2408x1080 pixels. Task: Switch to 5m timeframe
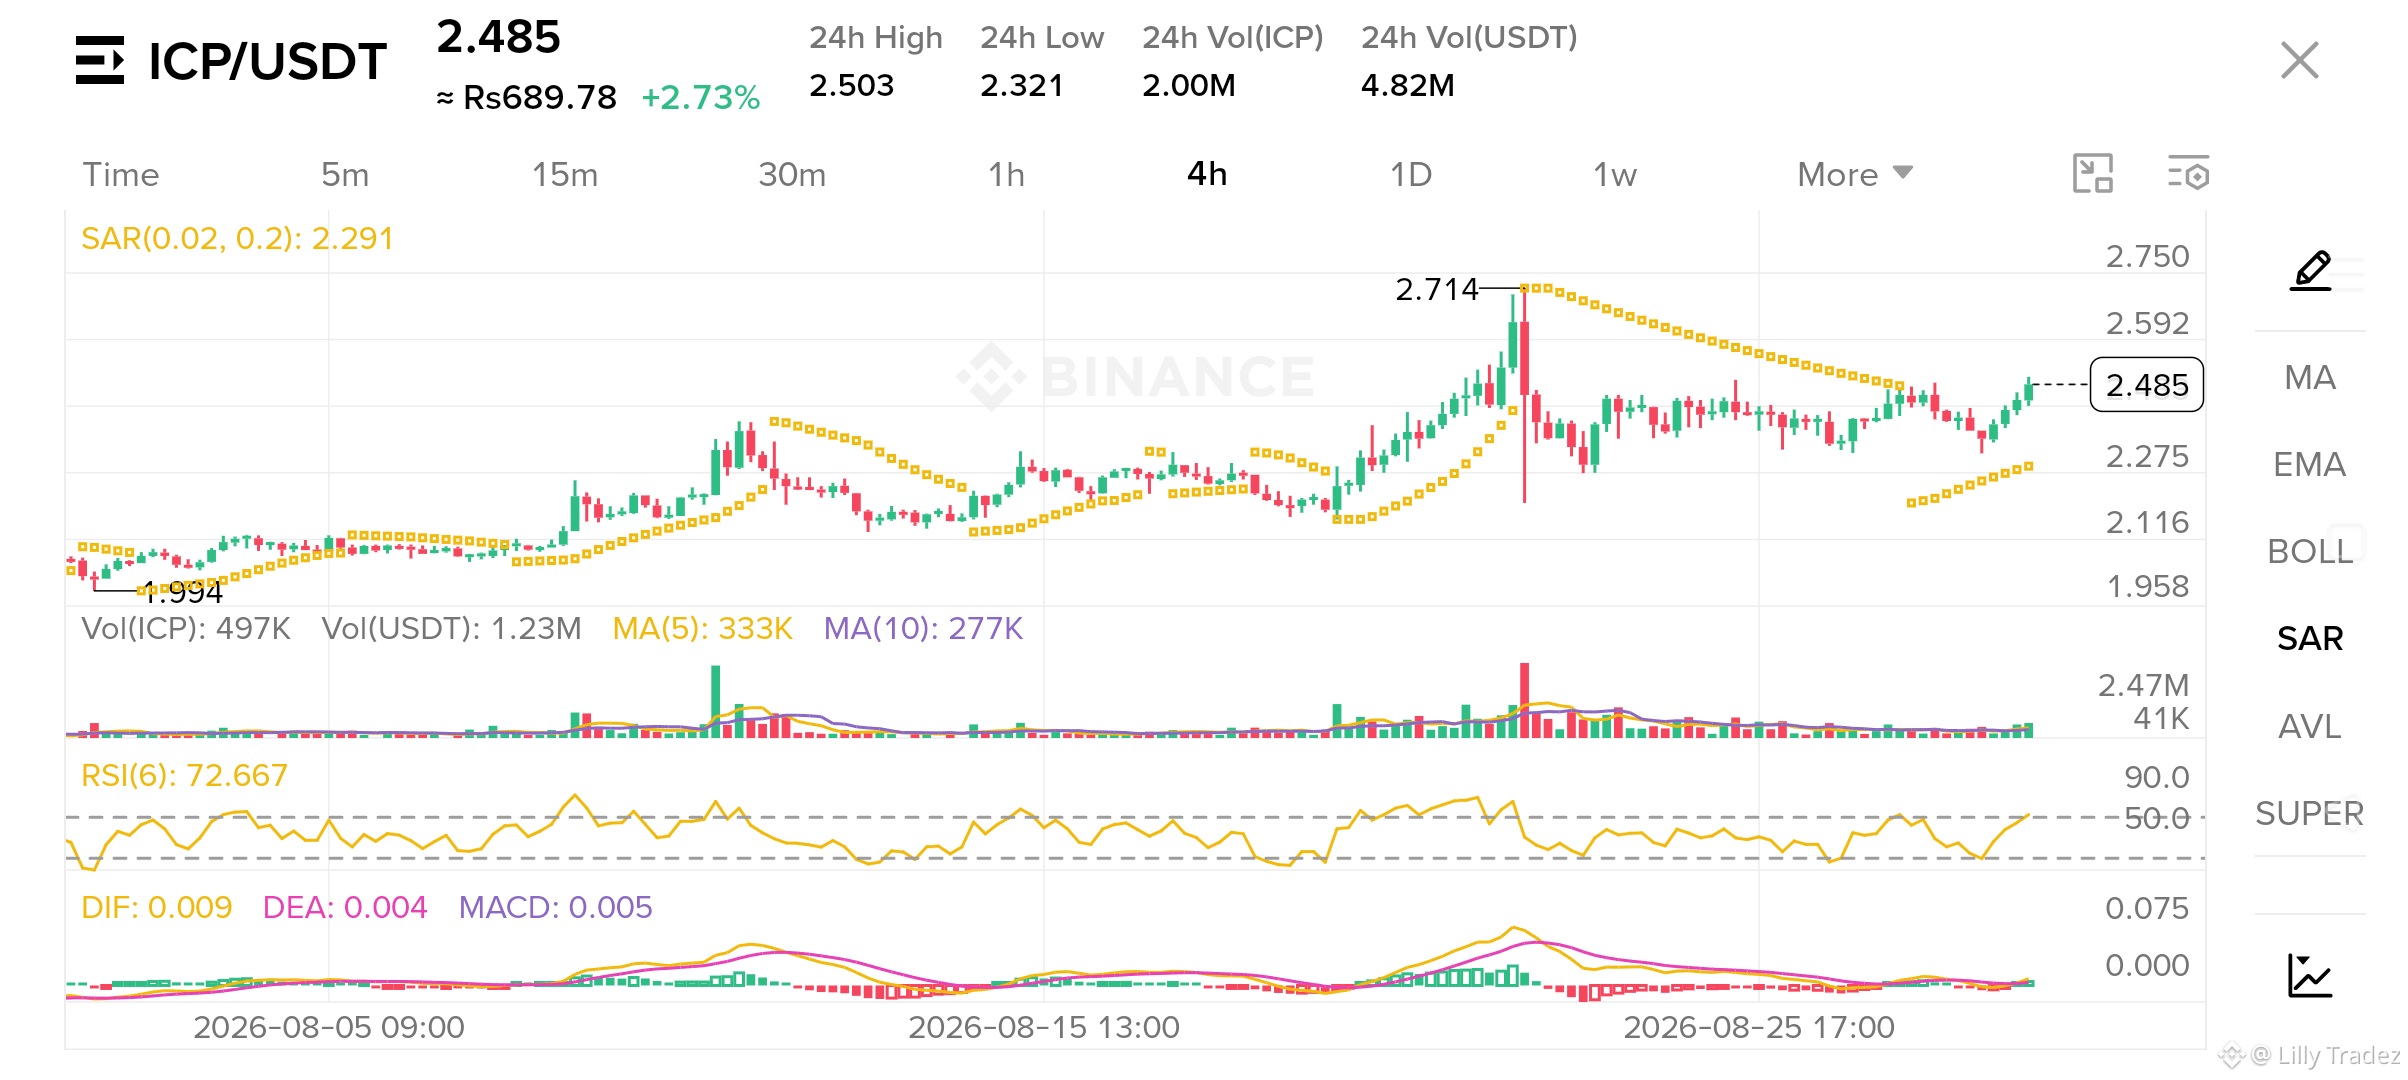point(345,174)
